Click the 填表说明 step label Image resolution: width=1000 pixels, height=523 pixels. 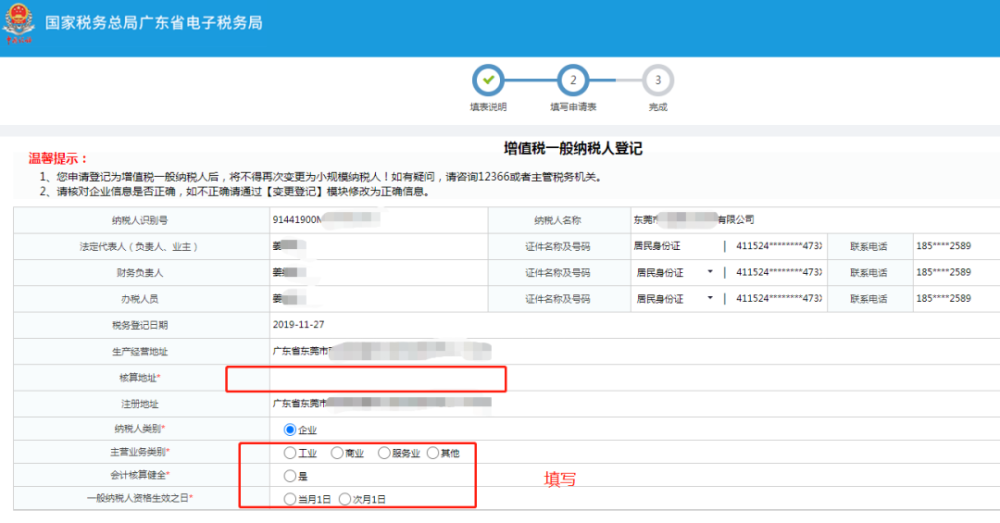click(489, 107)
